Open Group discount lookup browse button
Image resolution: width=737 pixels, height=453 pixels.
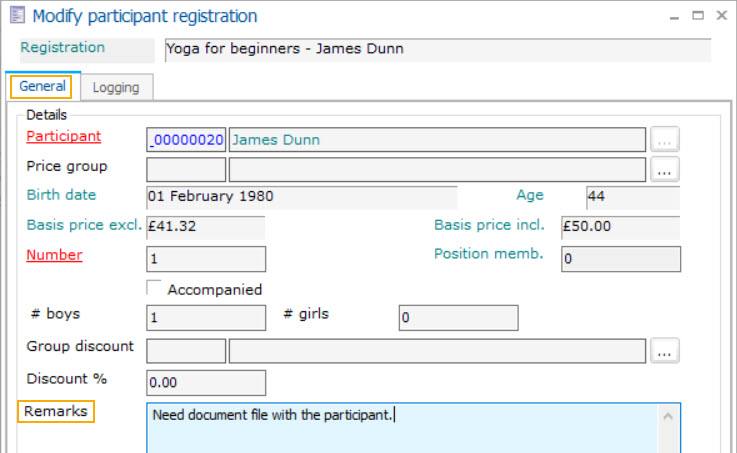click(x=665, y=350)
